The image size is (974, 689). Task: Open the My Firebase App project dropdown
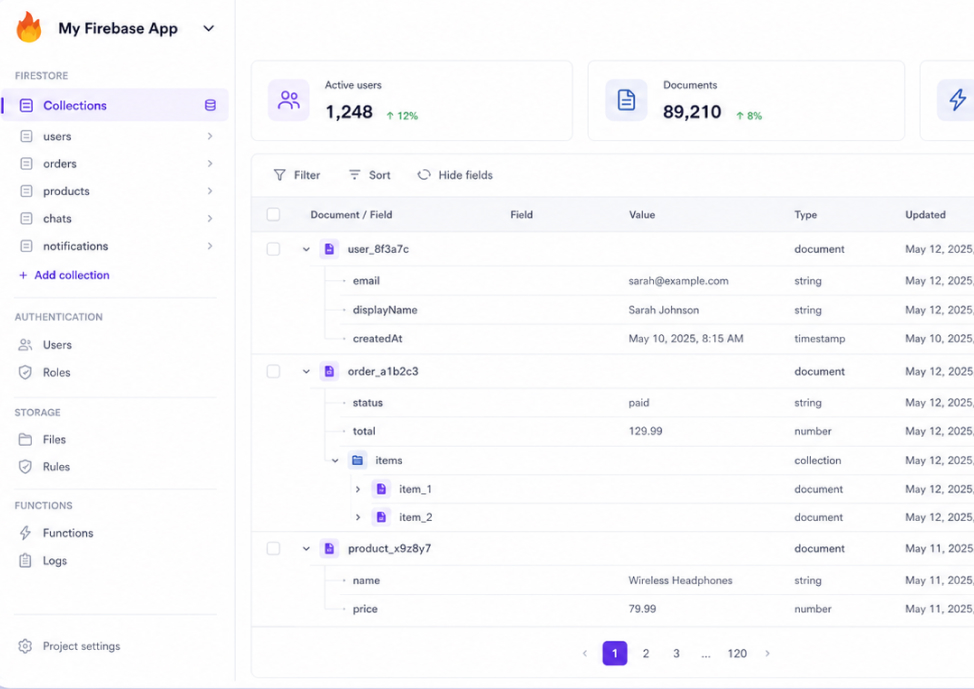point(209,29)
